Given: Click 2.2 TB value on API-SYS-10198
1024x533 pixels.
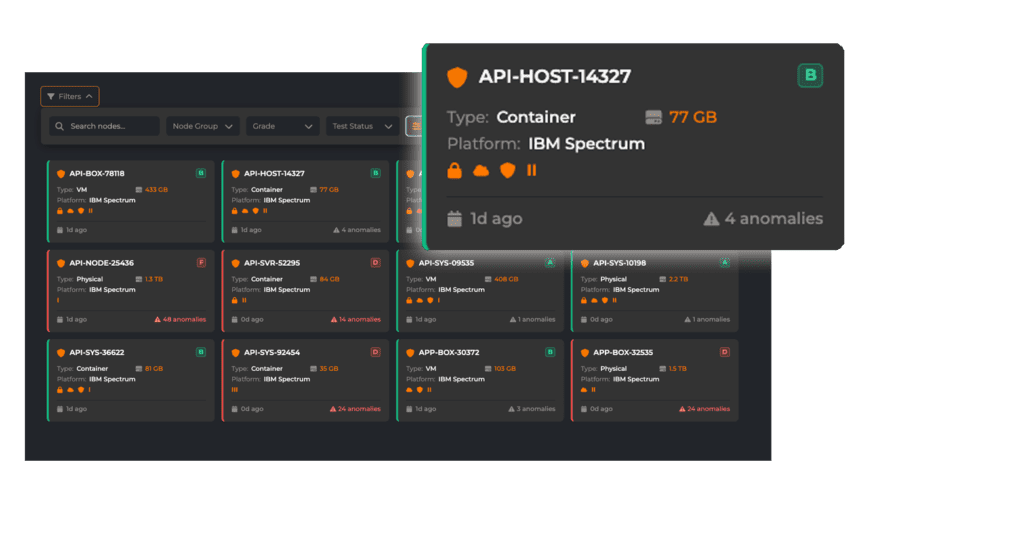Looking at the screenshot, I should [x=679, y=279].
